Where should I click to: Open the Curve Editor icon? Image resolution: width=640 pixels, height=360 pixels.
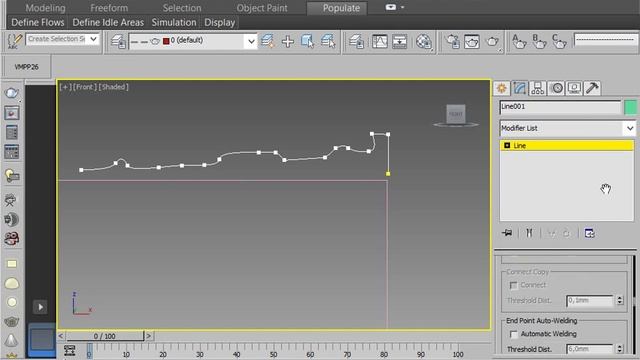pos(380,41)
